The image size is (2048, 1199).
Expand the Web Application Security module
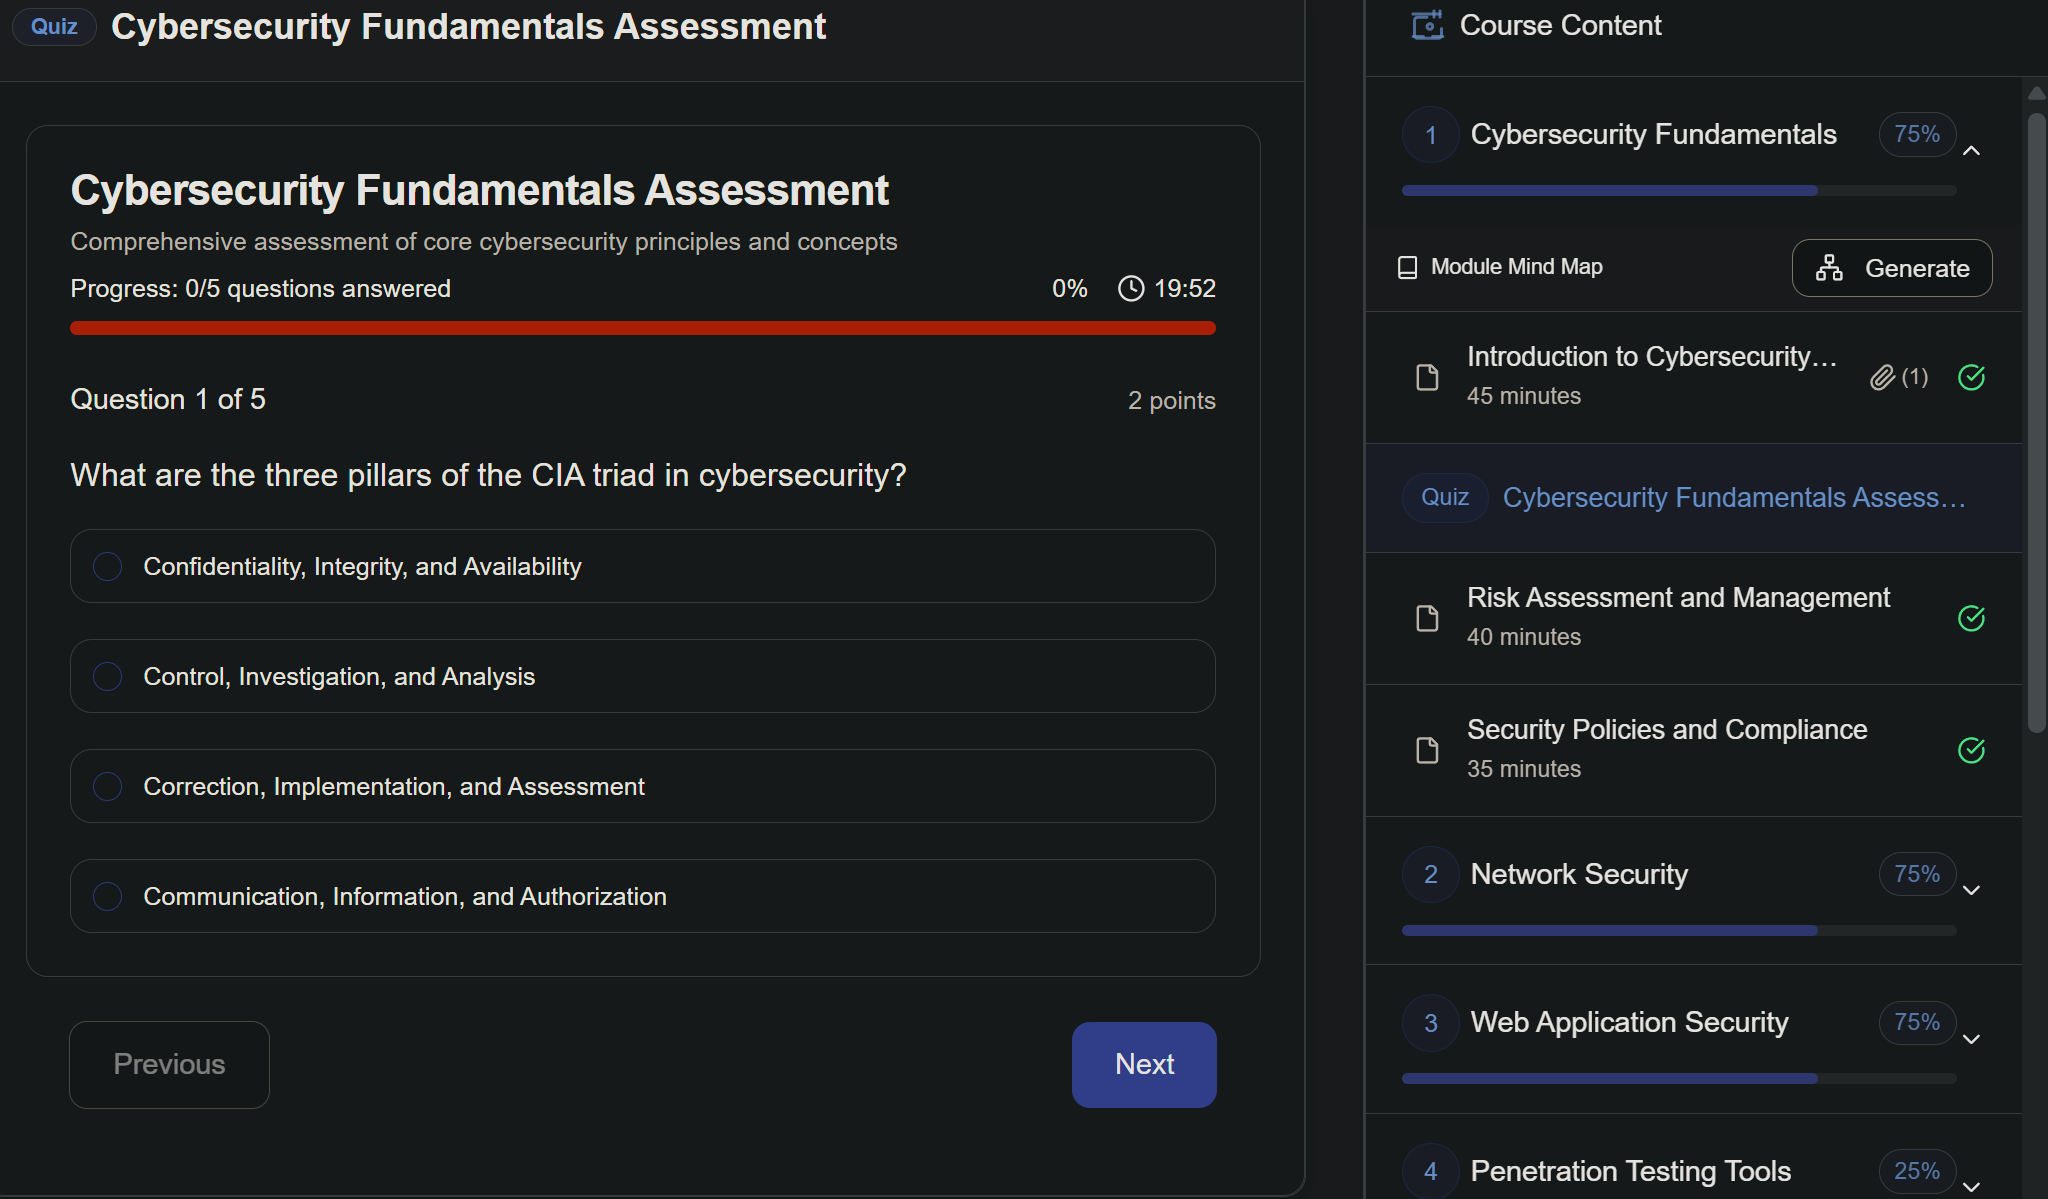point(1971,1039)
